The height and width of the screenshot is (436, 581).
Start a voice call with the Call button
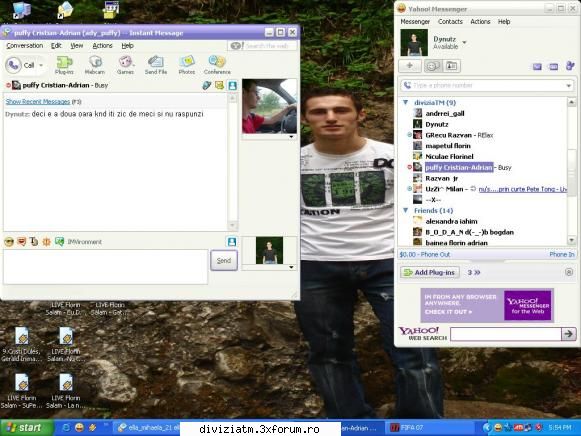[21, 65]
